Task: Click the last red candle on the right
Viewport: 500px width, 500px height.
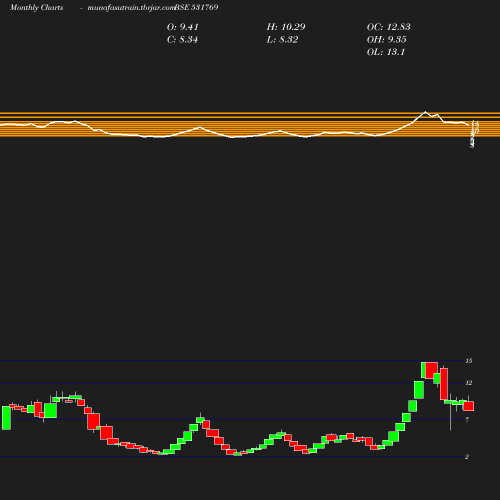Action: tap(468, 406)
